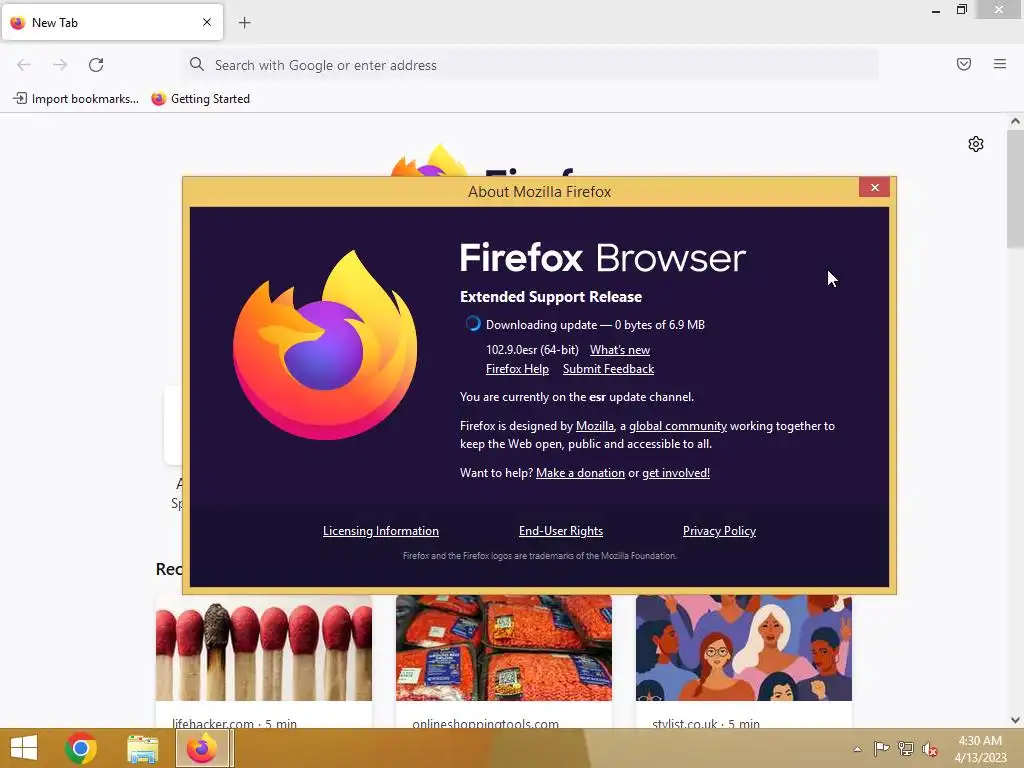
Task: Open the What's new link
Action: click(x=620, y=350)
